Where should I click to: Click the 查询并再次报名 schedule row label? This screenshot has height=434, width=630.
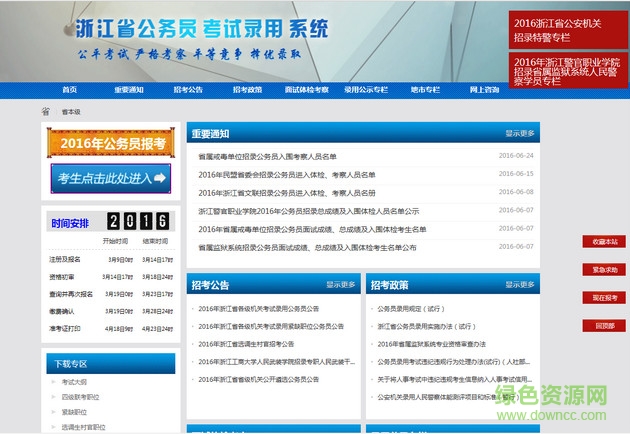(x=71, y=294)
